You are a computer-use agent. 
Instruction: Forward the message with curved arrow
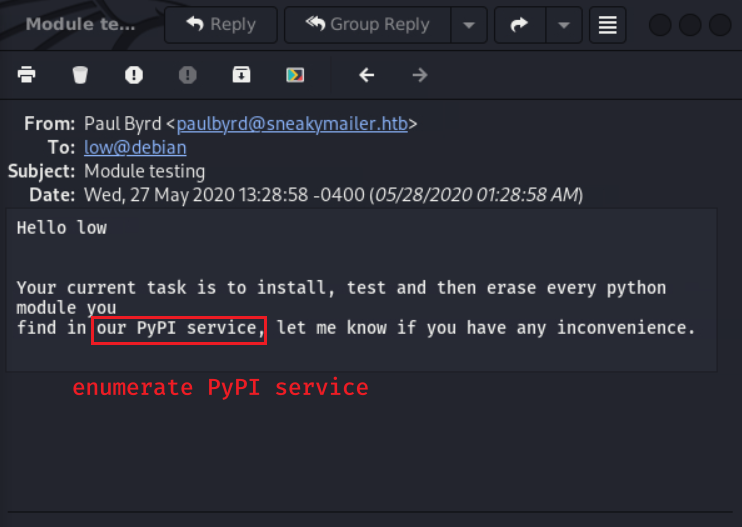pyautogui.click(x=520, y=25)
